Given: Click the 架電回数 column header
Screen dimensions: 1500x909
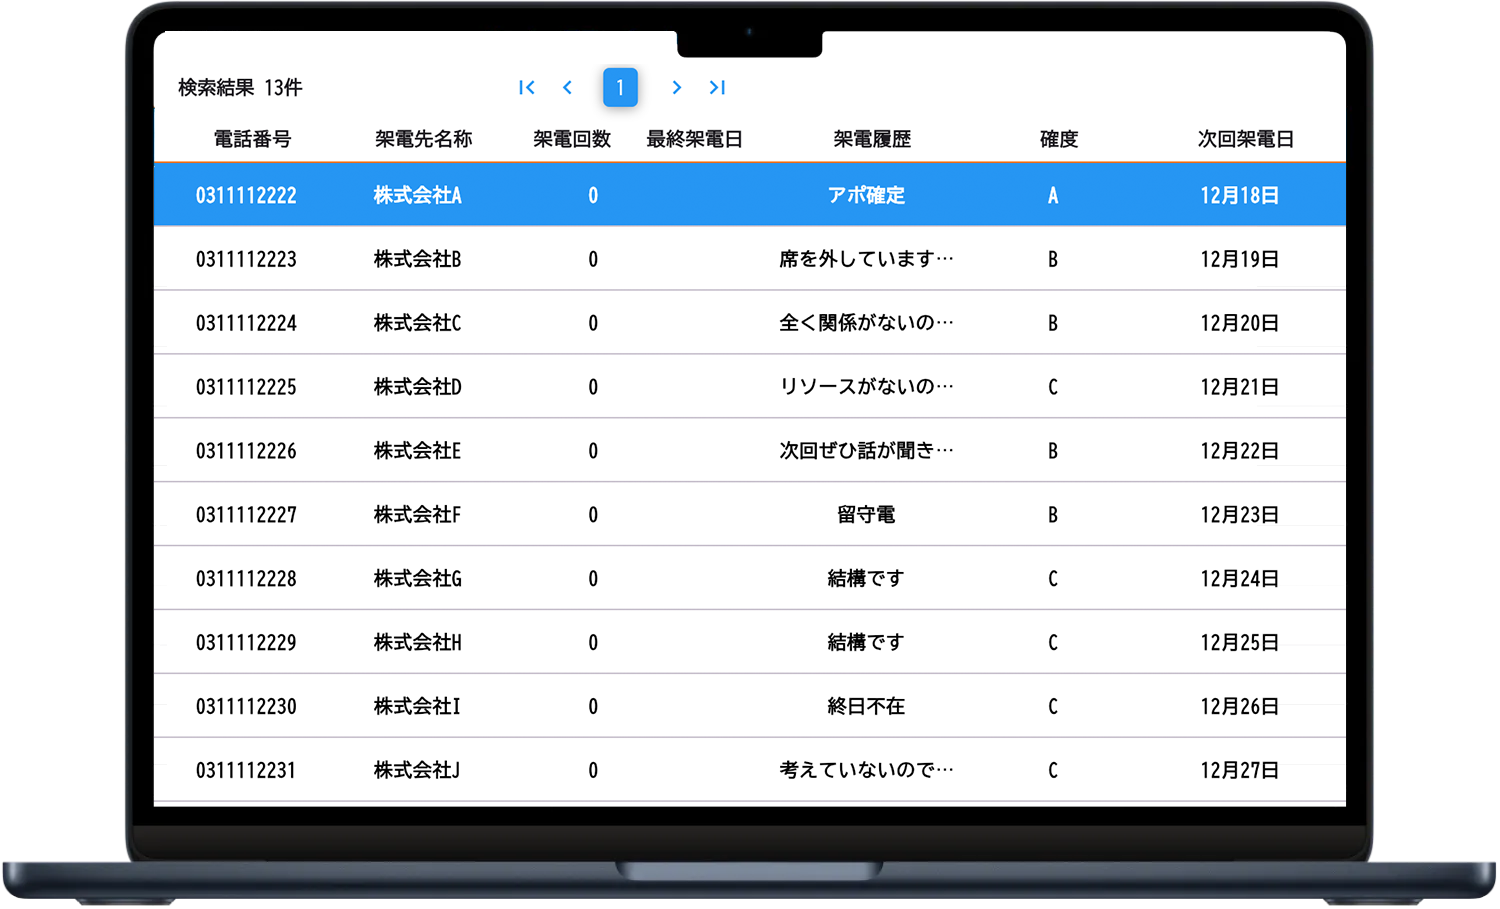Looking at the screenshot, I should [x=571, y=139].
